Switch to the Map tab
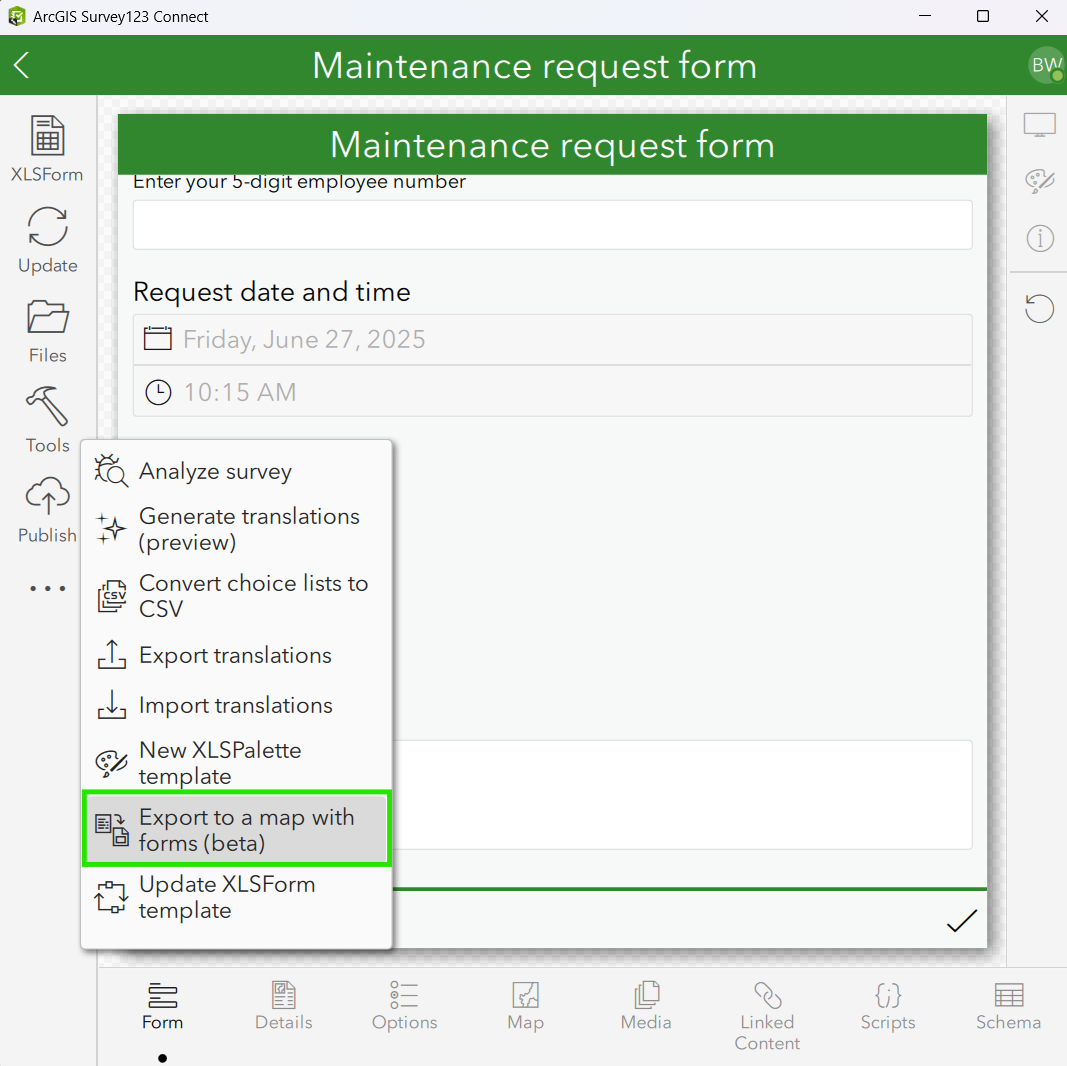 525,1006
